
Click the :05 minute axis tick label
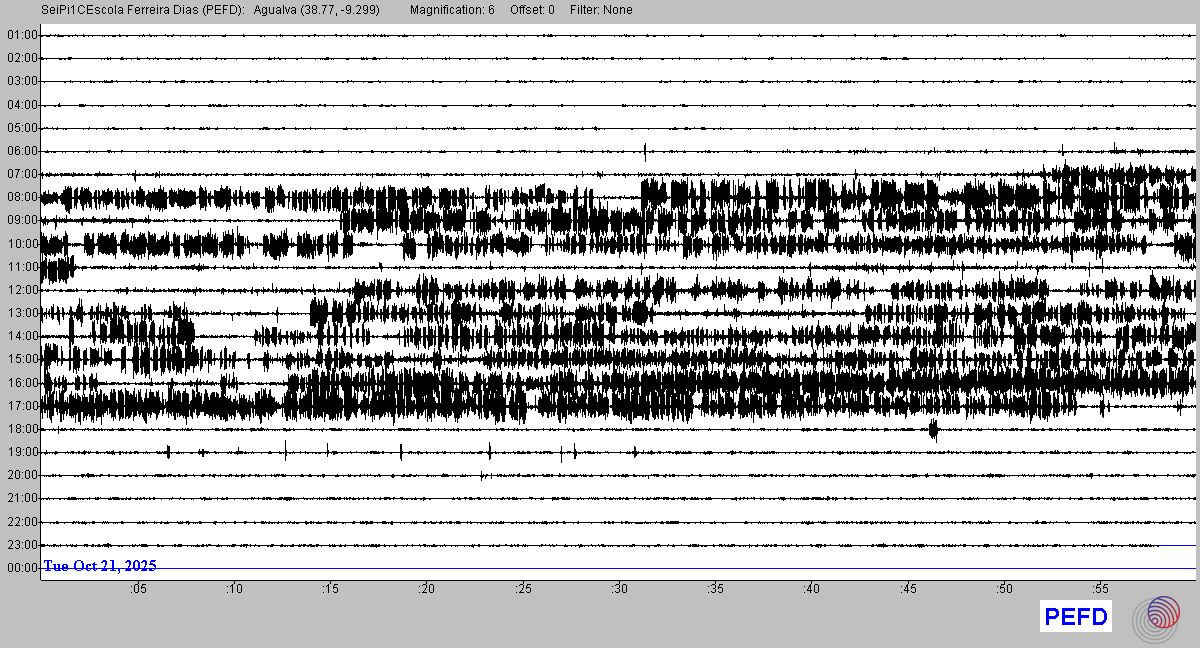click(138, 589)
